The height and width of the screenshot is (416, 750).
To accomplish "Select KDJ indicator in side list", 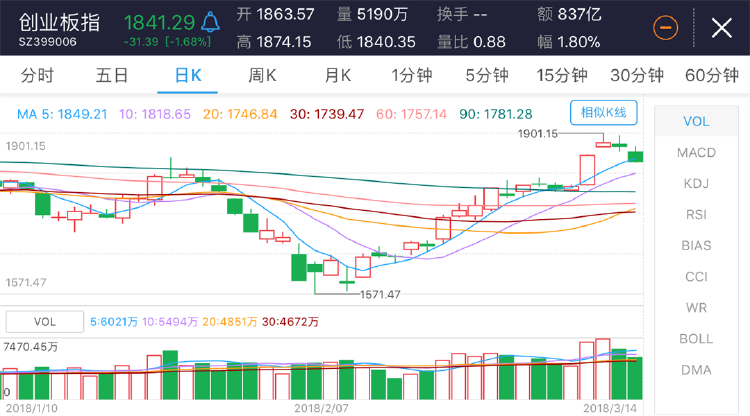I will 696,184.
